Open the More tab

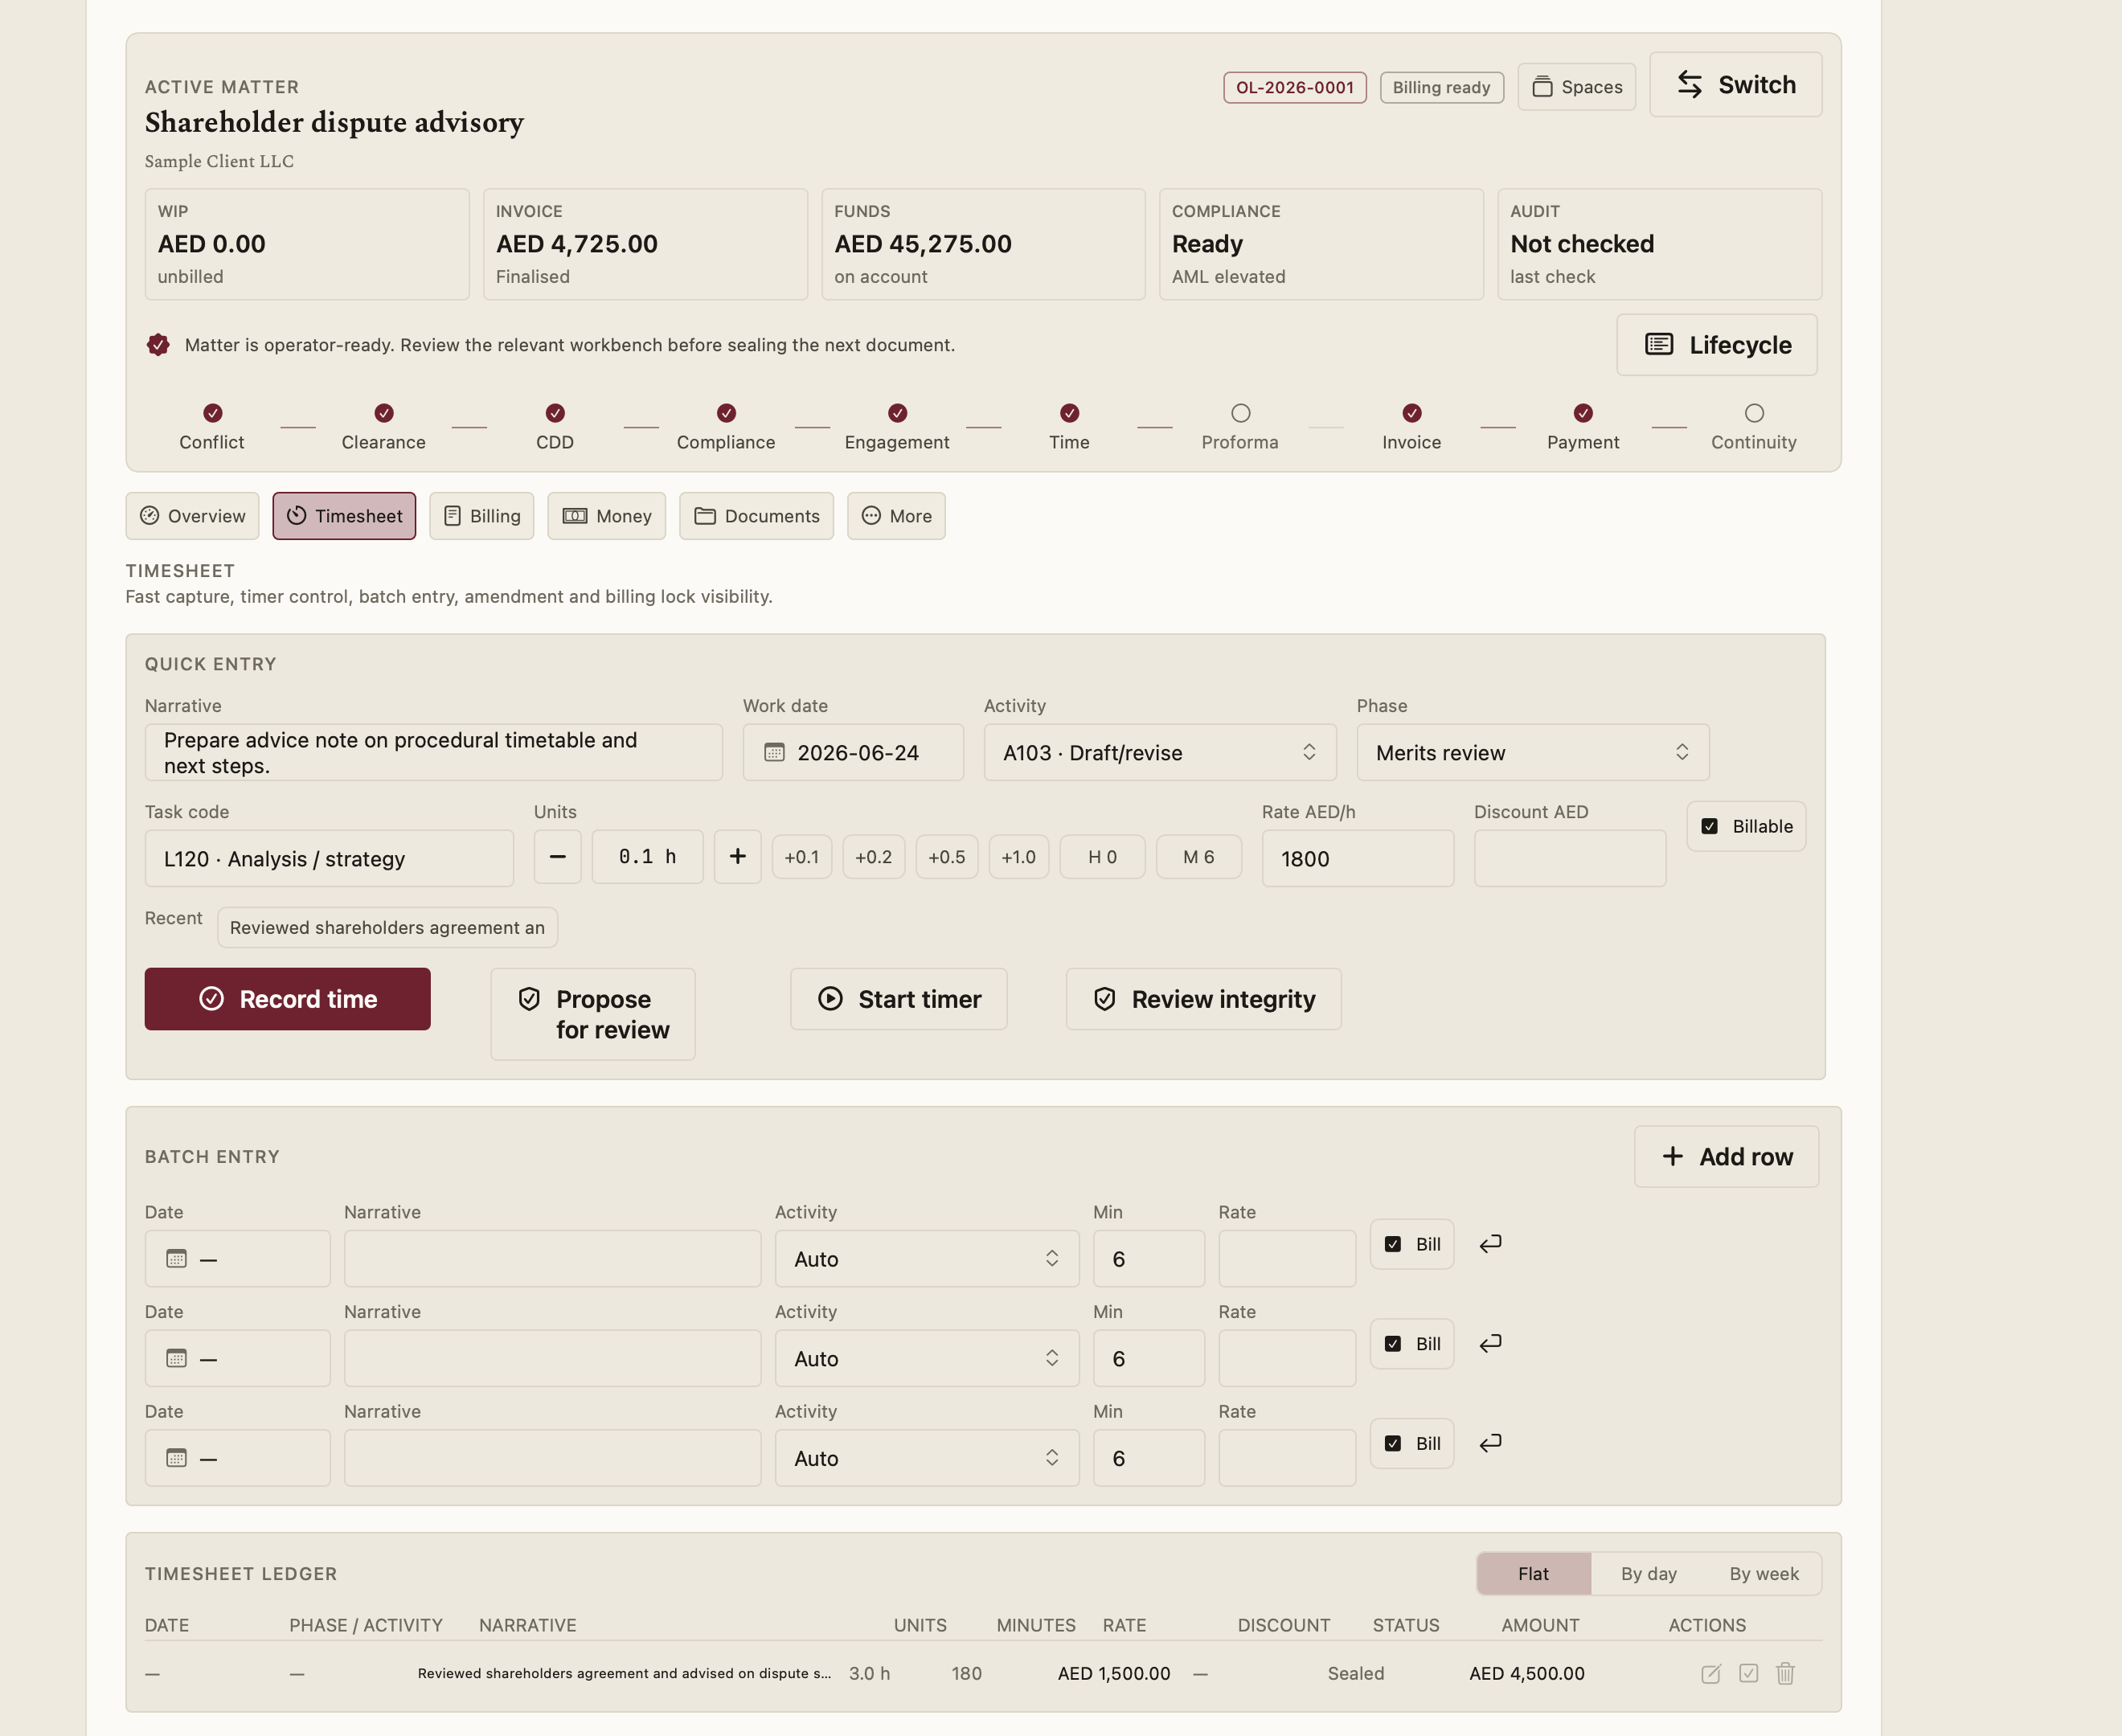click(x=896, y=516)
